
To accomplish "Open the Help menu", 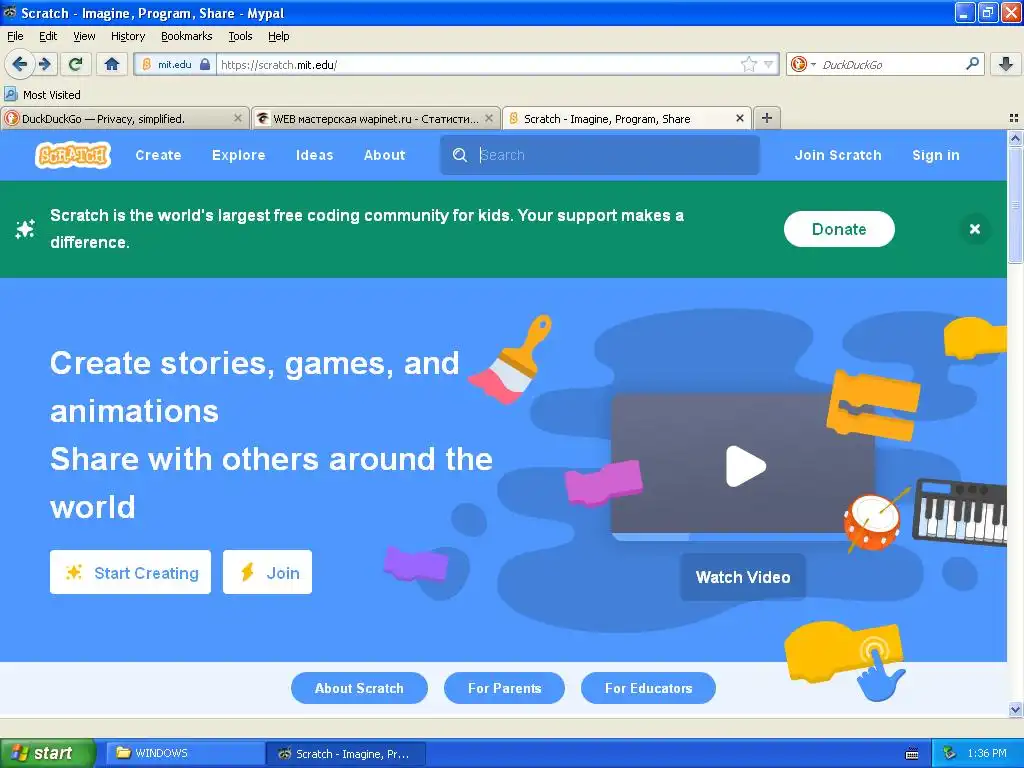I will [278, 36].
